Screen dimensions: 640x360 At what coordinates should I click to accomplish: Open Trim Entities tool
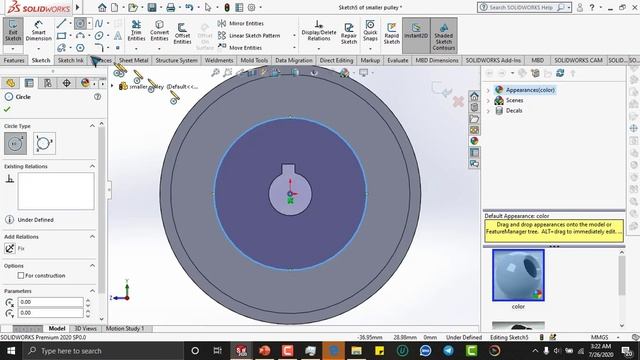pos(136,31)
